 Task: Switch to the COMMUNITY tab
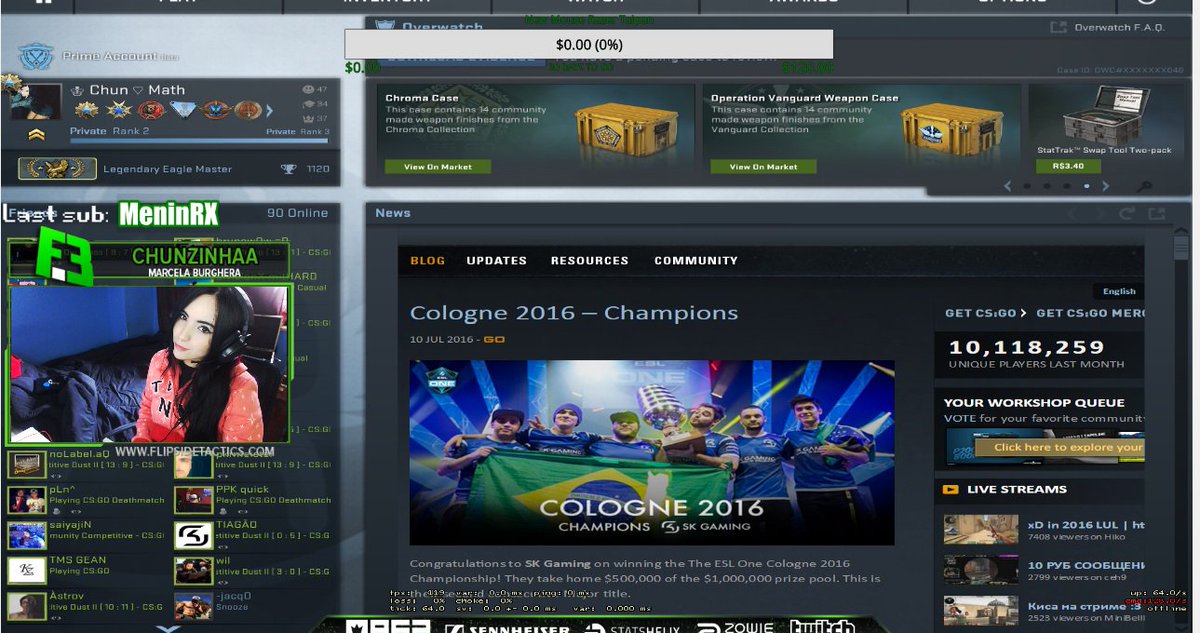point(696,261)
